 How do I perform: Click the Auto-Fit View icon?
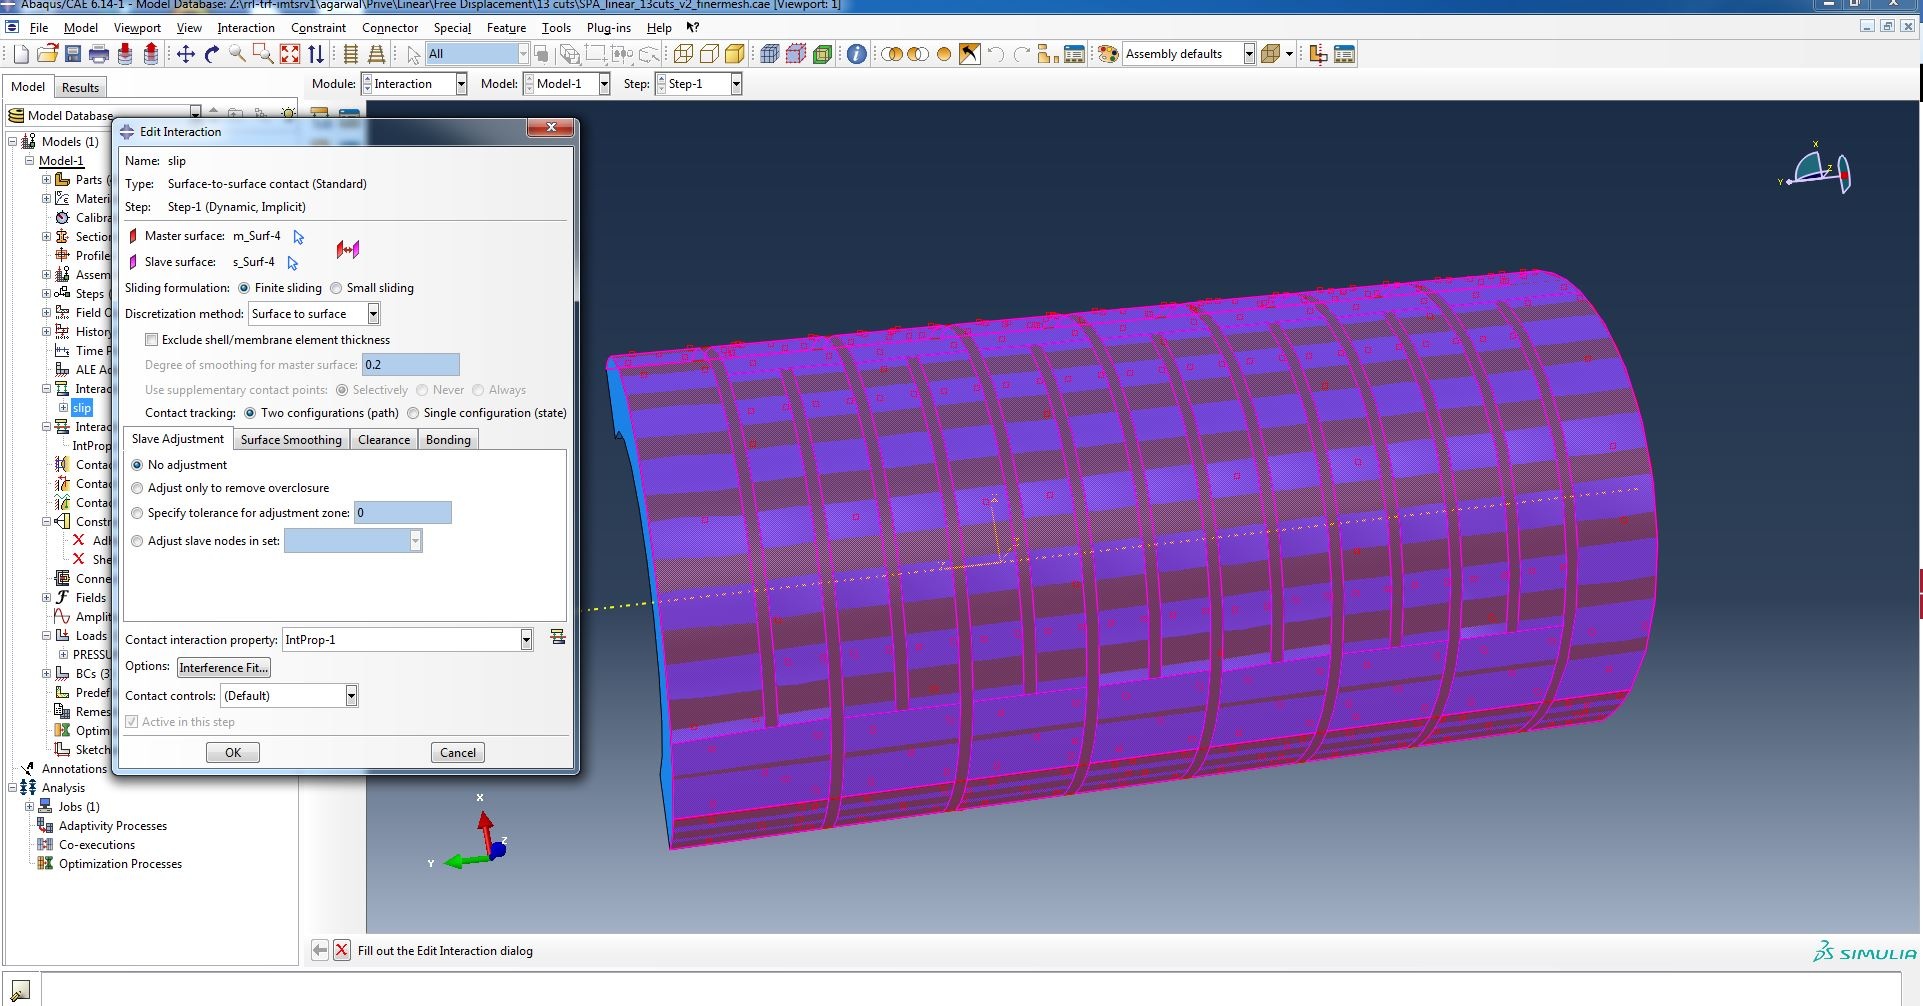tap(290, 54)
